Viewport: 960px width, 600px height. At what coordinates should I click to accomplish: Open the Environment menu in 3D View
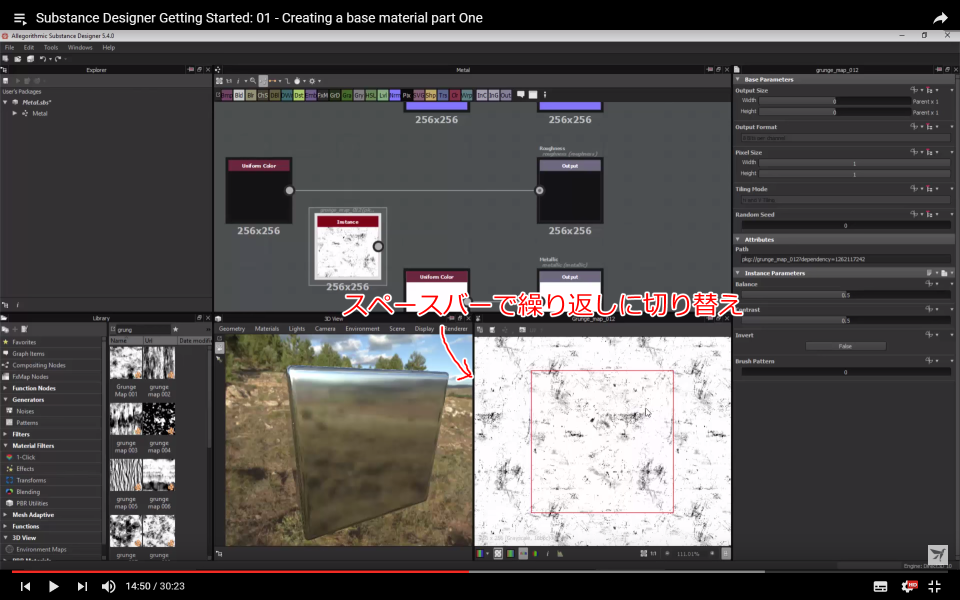click(362, 329)
